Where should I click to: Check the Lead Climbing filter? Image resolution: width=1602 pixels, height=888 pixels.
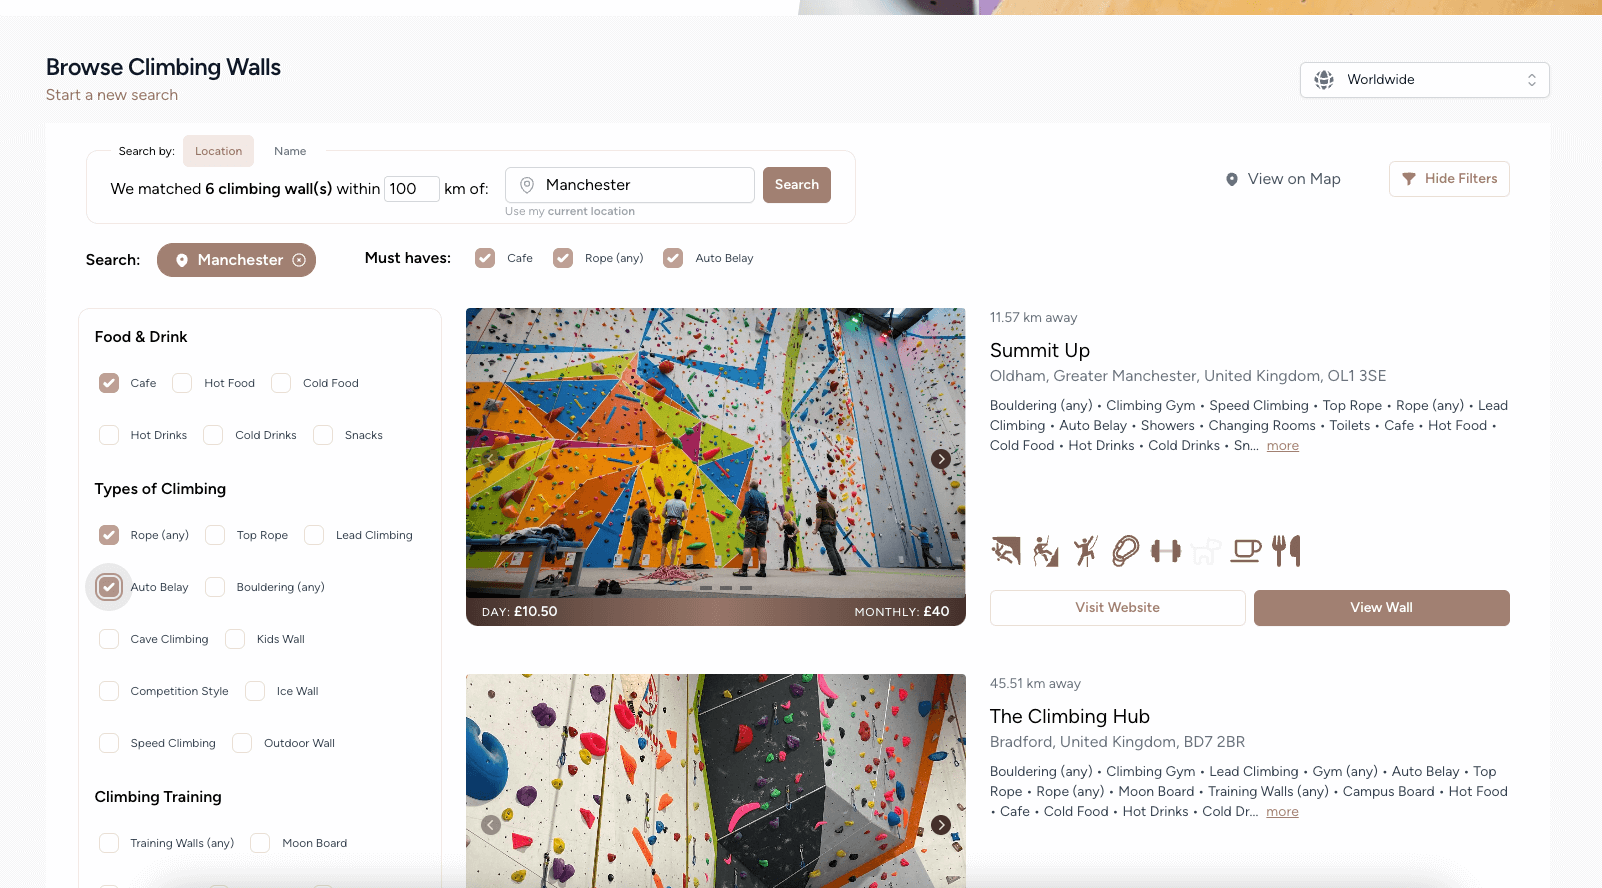coord(314,535)
